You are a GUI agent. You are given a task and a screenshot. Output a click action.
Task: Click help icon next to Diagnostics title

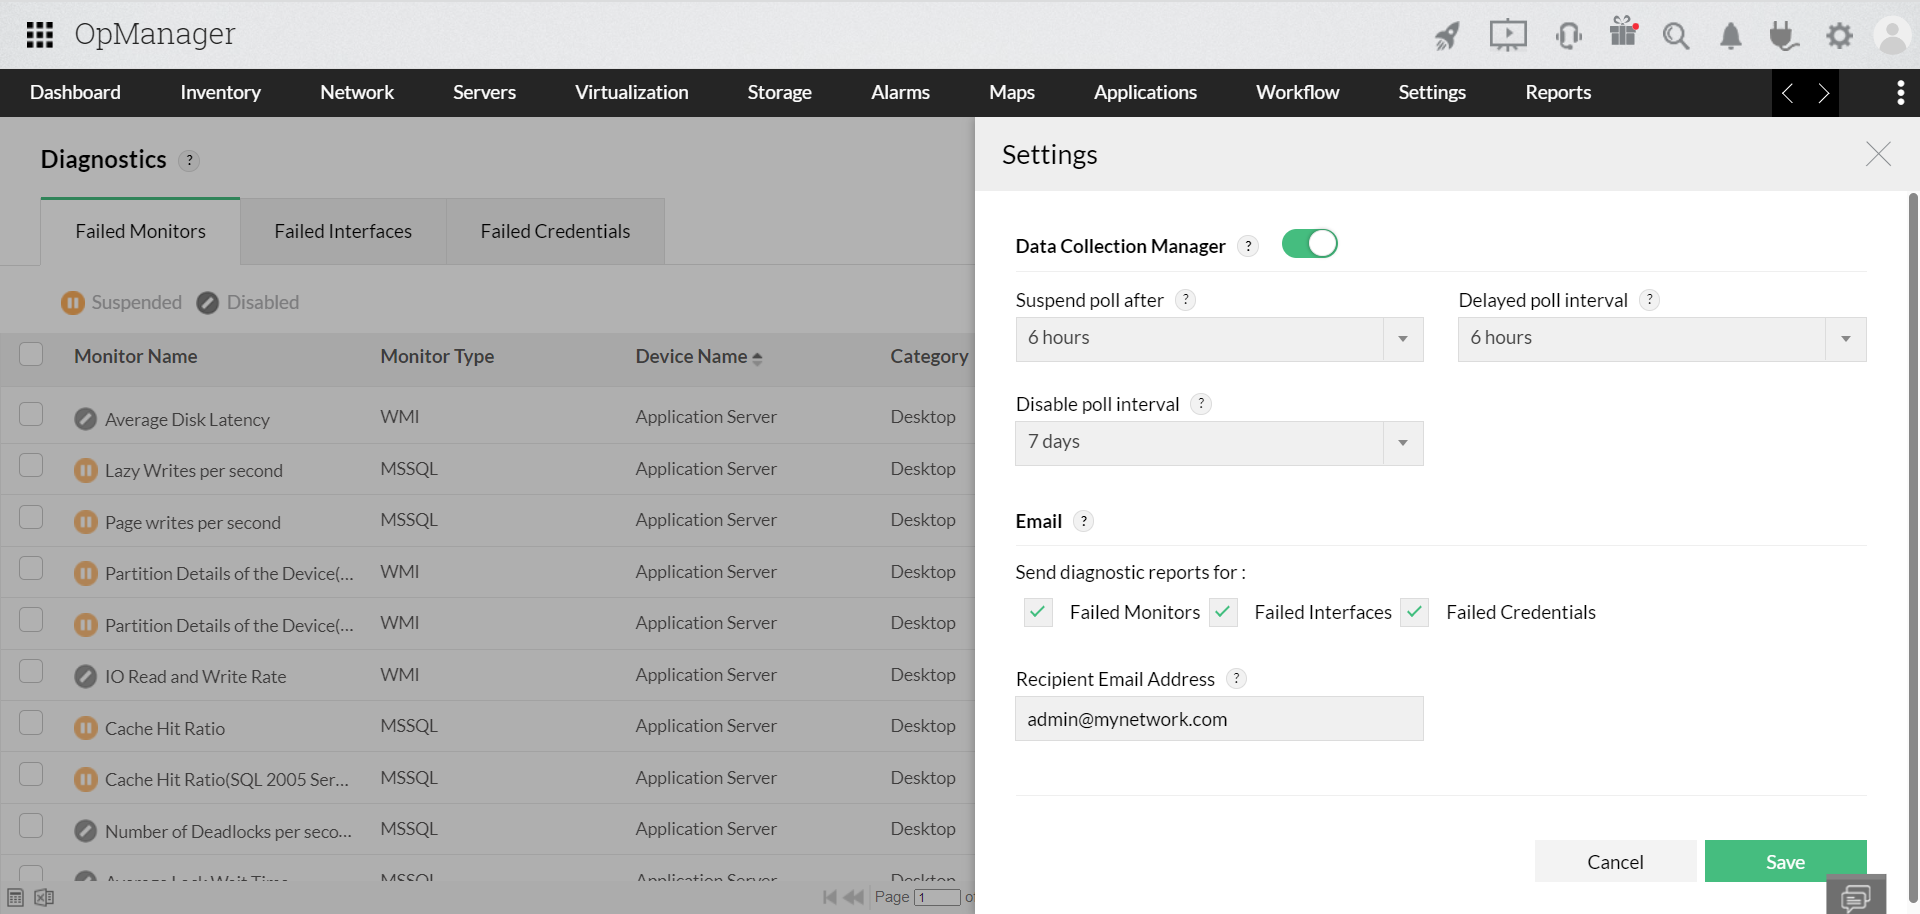(x=189, y=161)
